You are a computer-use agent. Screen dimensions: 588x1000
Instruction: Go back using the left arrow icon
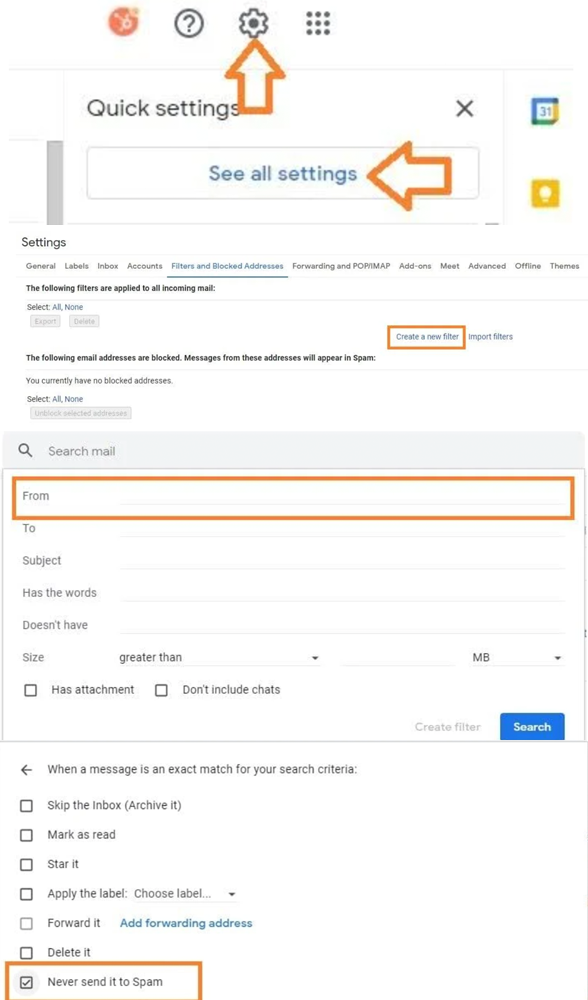point(26,770)
